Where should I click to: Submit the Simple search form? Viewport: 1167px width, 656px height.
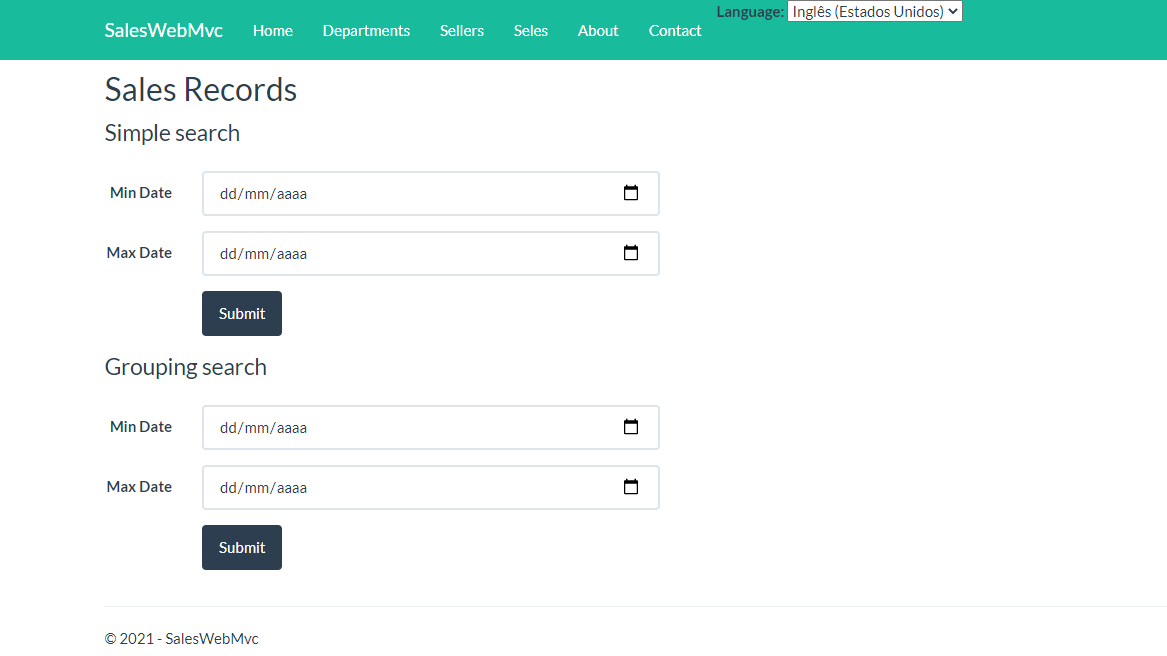[x=241, y=313]
